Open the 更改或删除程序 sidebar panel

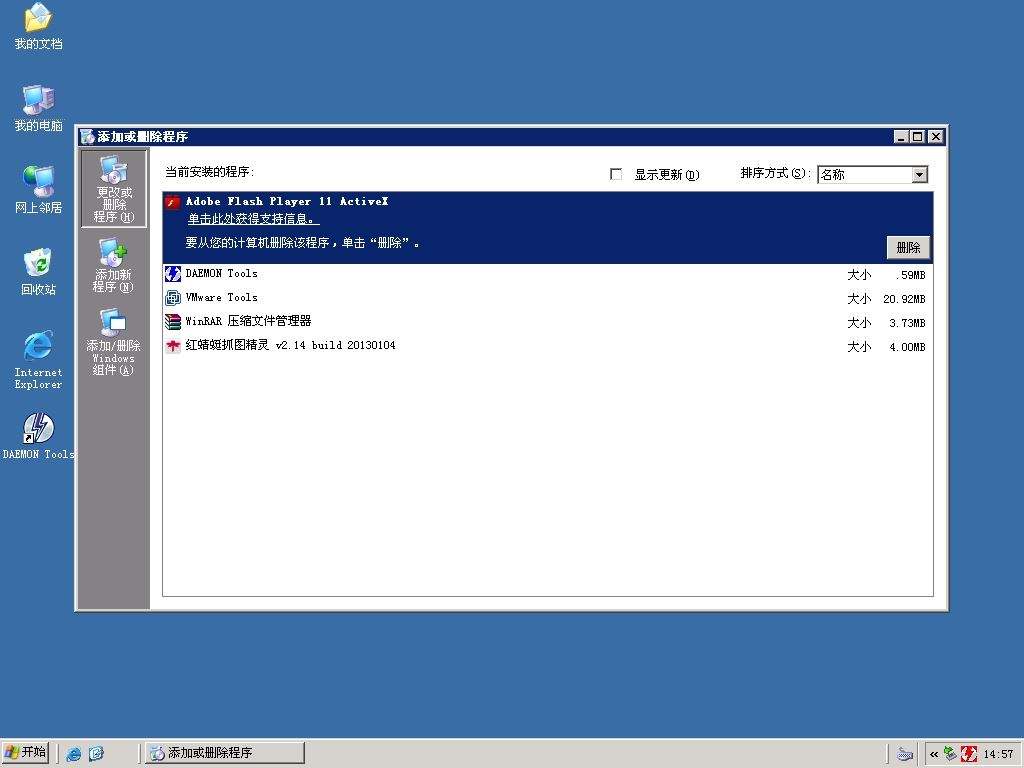tap(114, 188)
